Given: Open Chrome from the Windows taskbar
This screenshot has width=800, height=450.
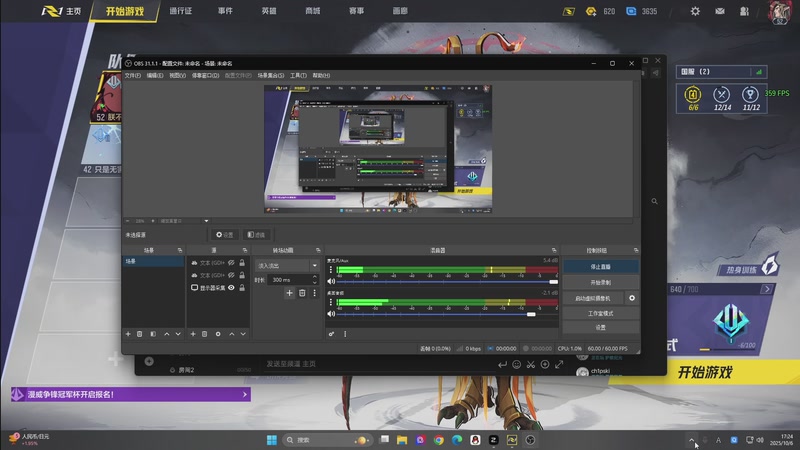Looking at the screenshot, I should (439, 440).
